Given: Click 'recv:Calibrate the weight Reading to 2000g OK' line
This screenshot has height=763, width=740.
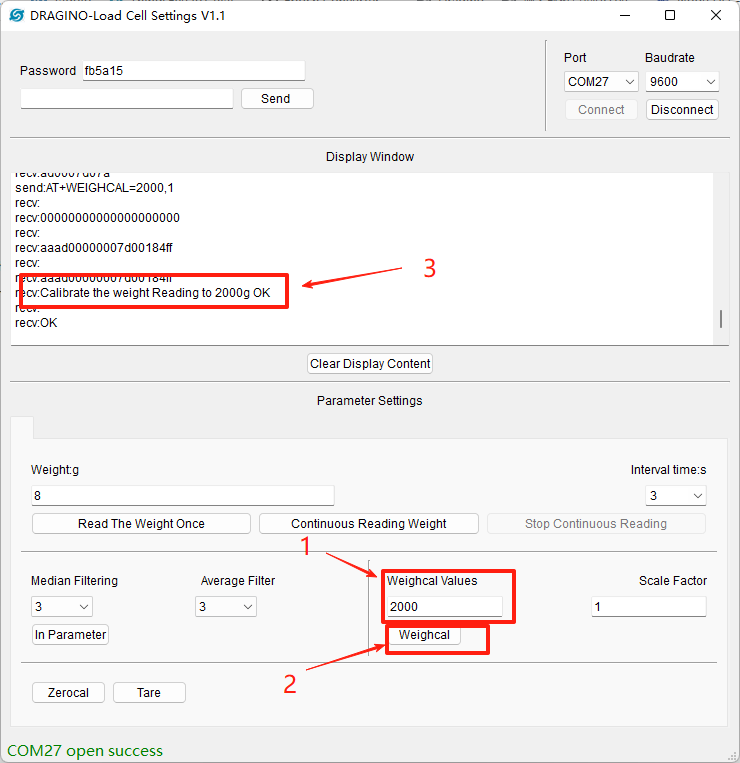Looking at the screenshot, I should [143, 293].
